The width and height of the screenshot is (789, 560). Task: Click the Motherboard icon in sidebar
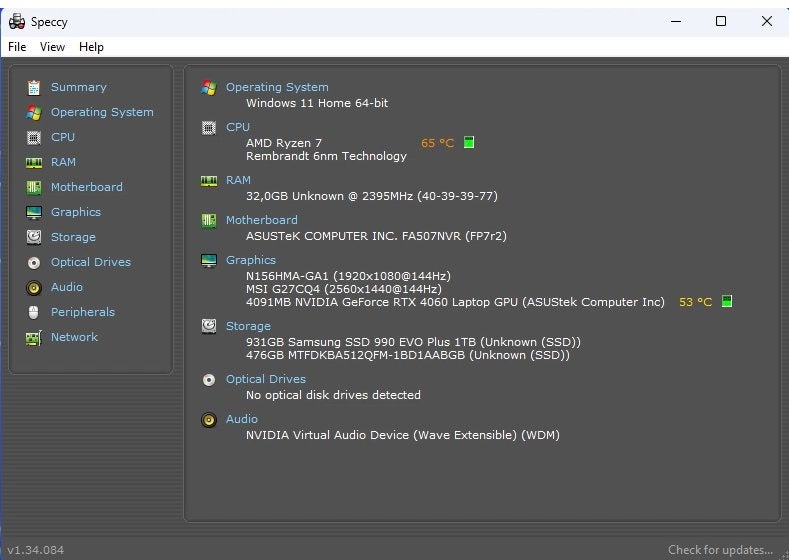[x=34, y=188]
